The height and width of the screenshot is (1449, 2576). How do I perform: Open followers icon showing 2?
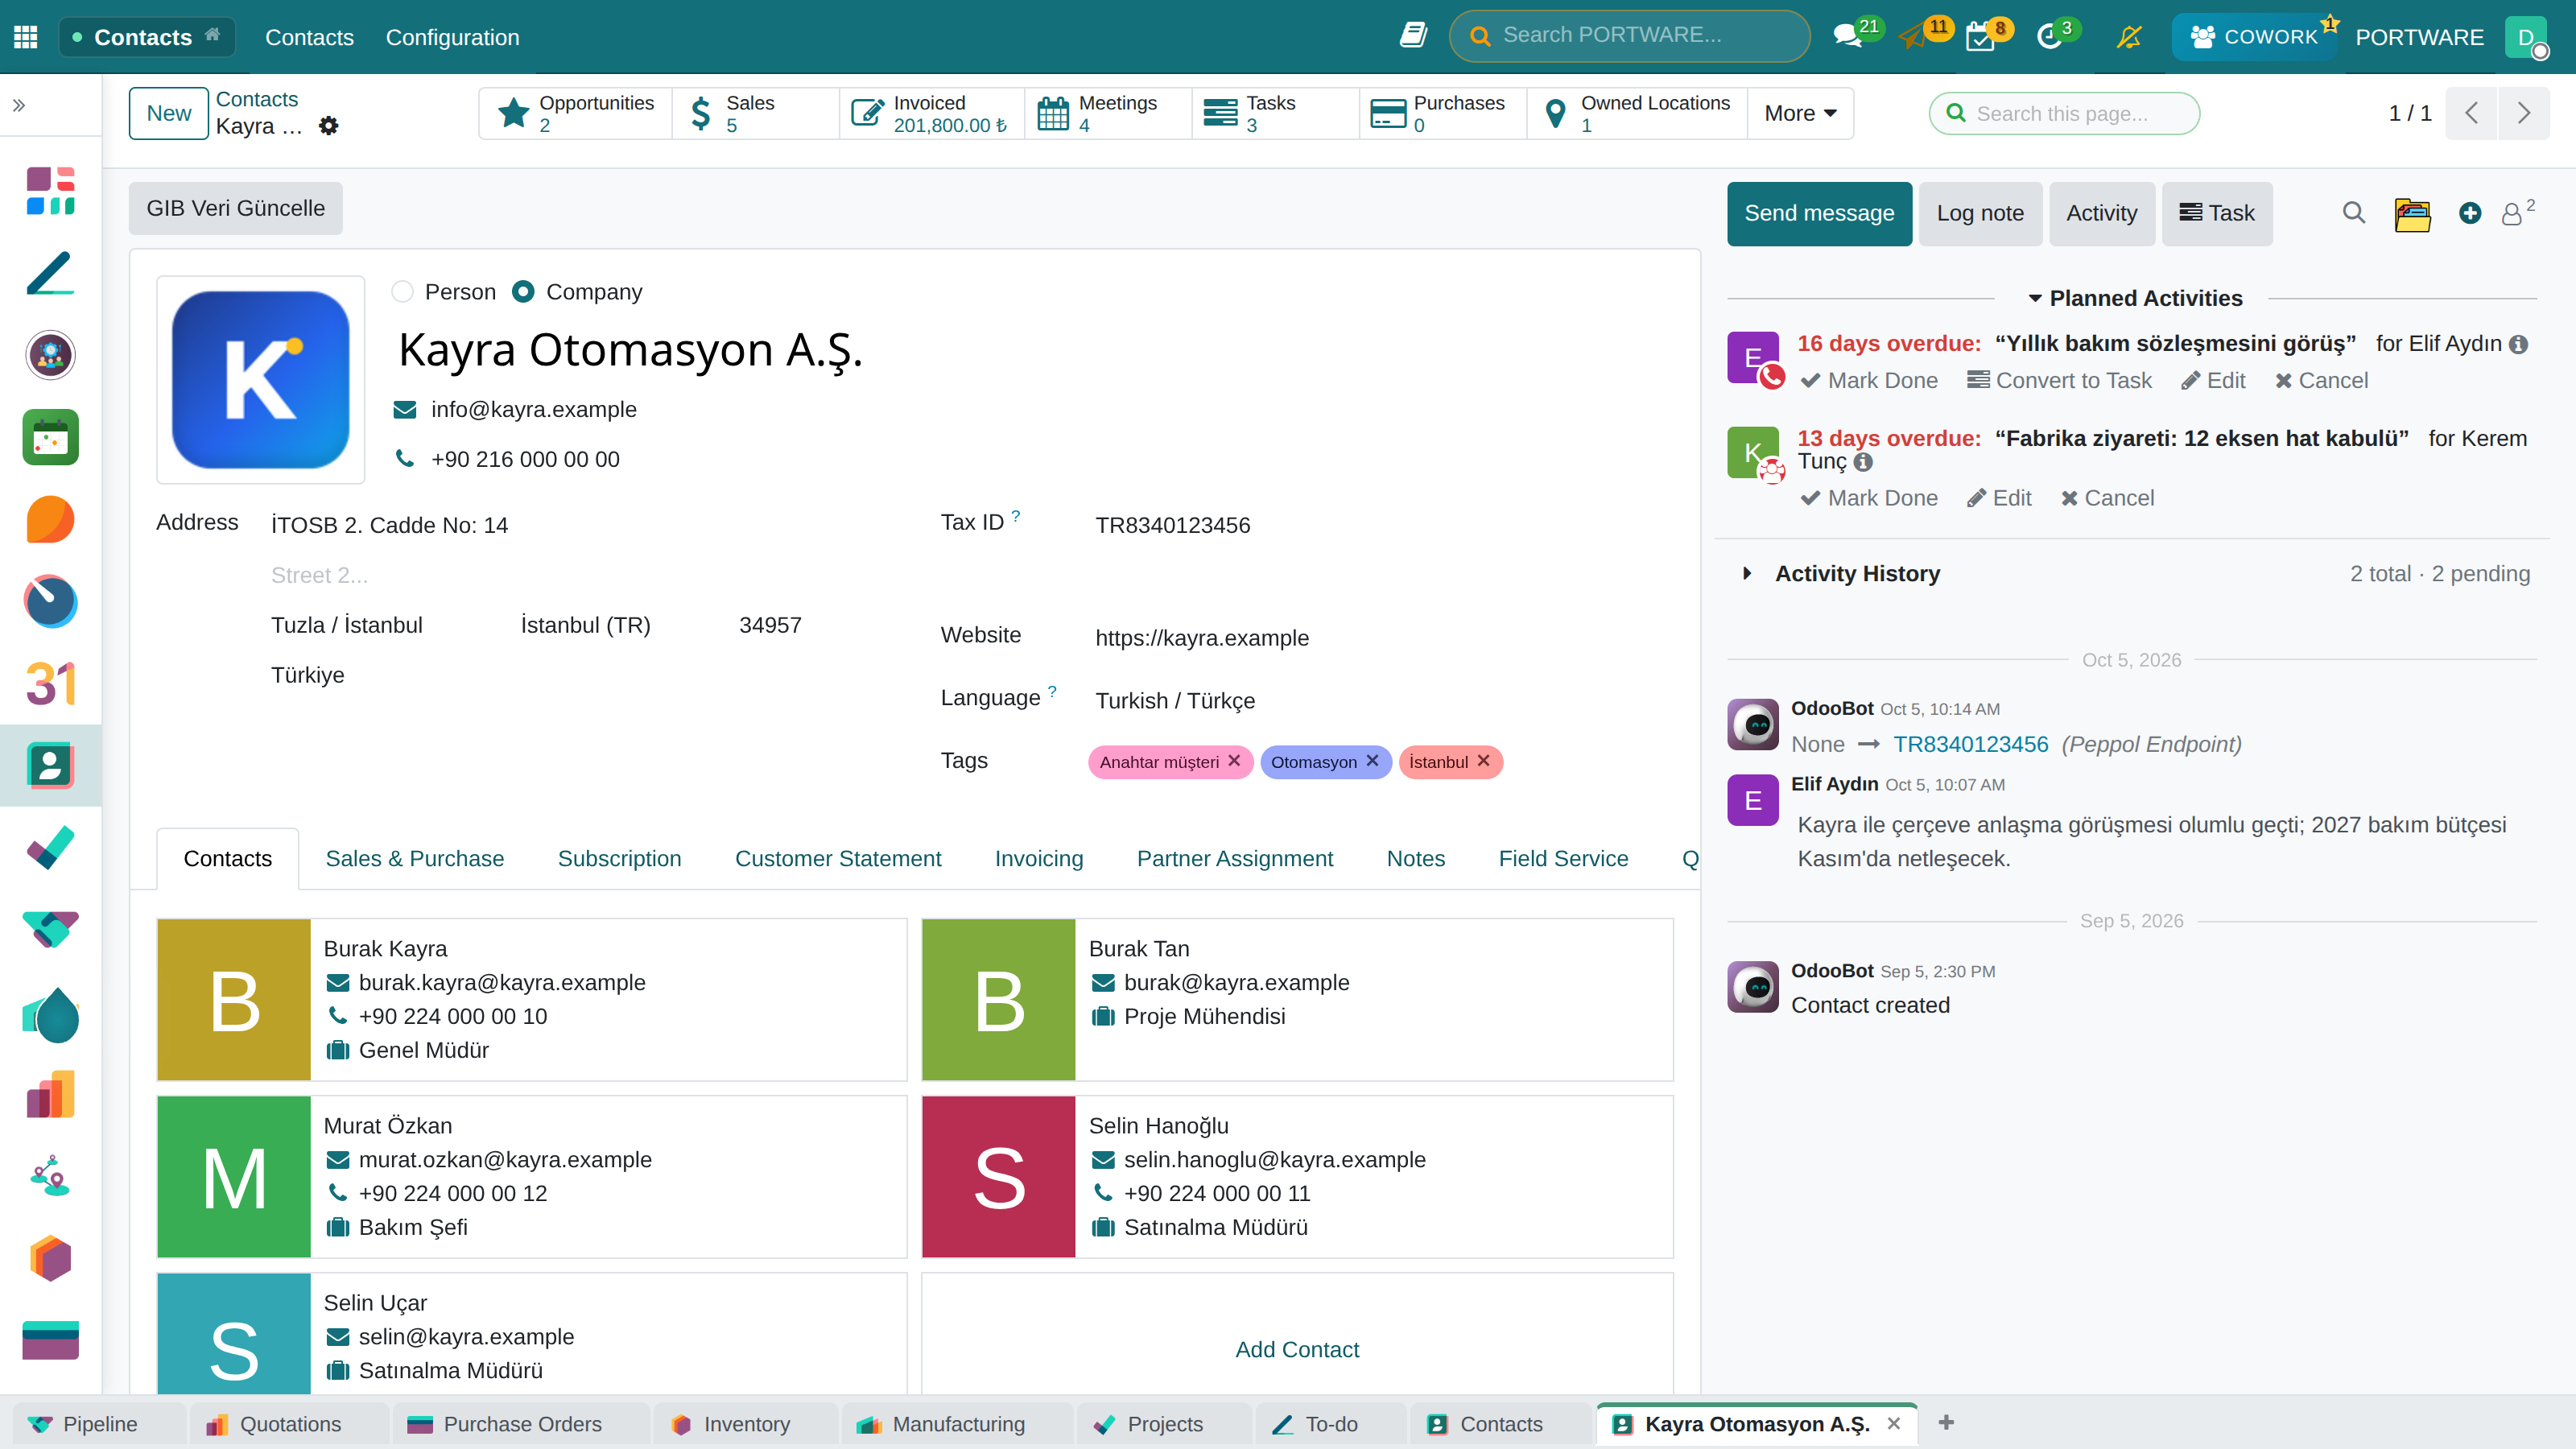click(x=2517, y=213)
